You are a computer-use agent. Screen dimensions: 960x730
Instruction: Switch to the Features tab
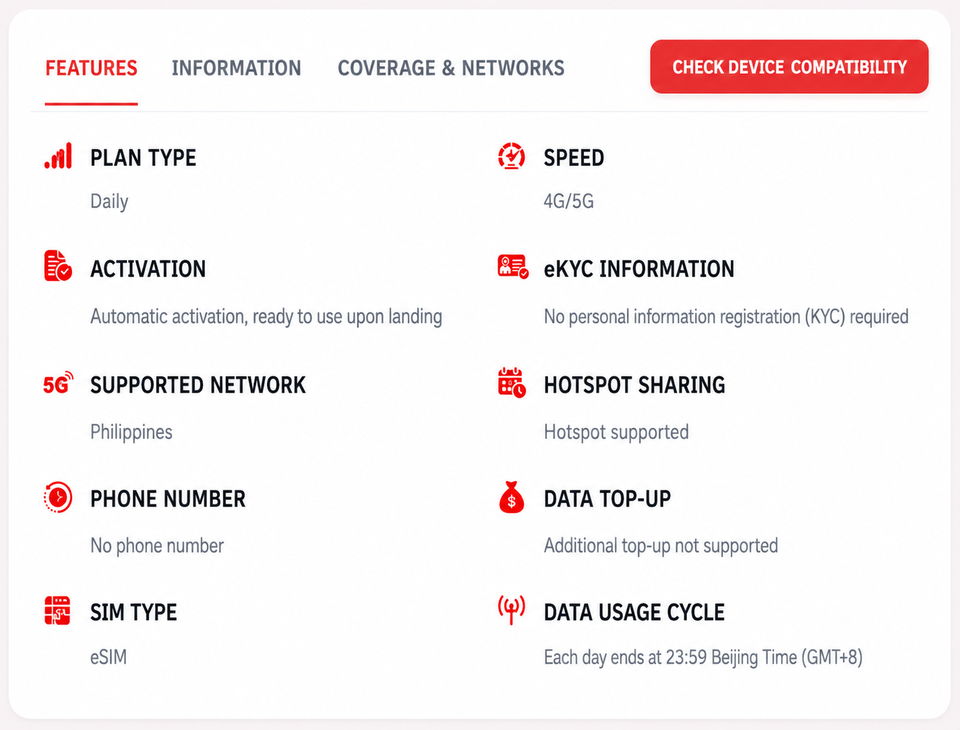[91, 68]
